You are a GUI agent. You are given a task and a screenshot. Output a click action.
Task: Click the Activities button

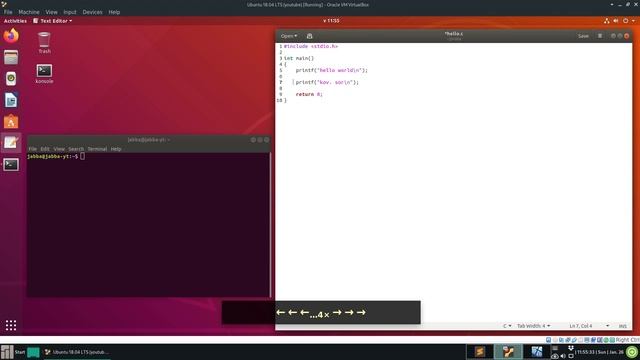point(15,21)
